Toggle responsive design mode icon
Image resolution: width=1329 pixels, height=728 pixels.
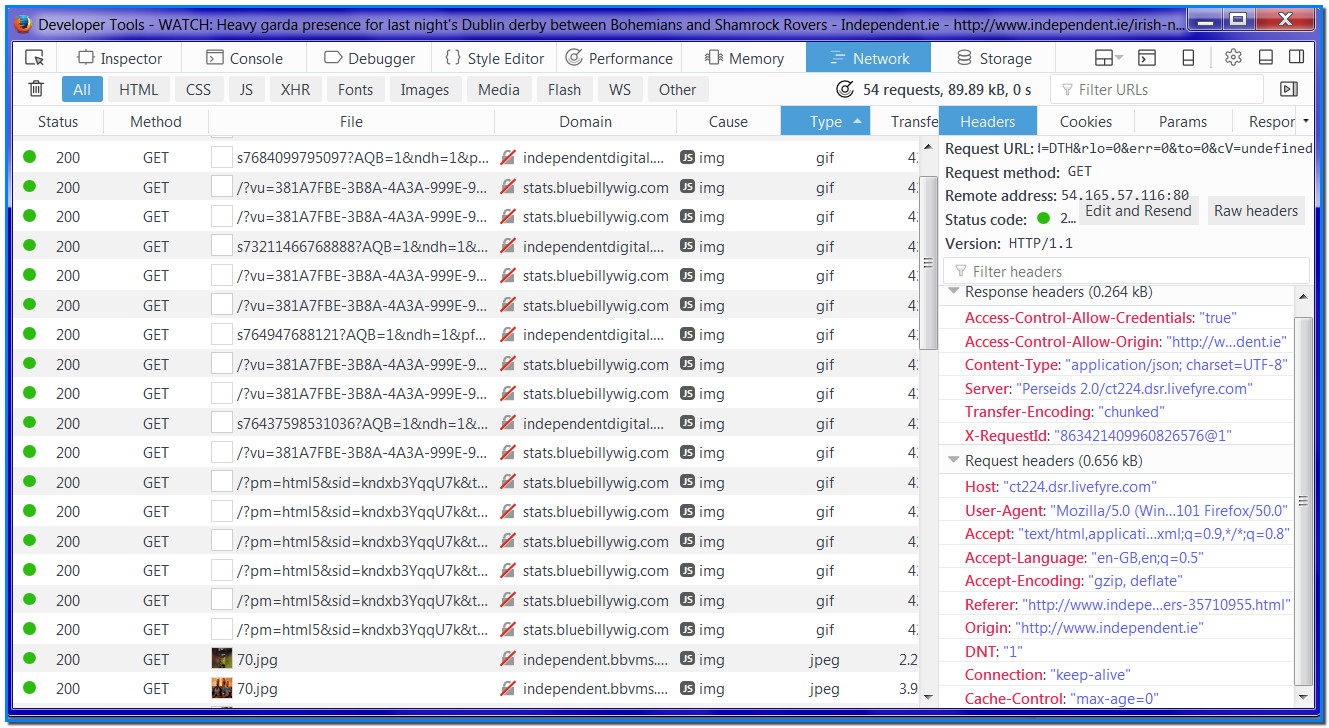click(1189, 58)
